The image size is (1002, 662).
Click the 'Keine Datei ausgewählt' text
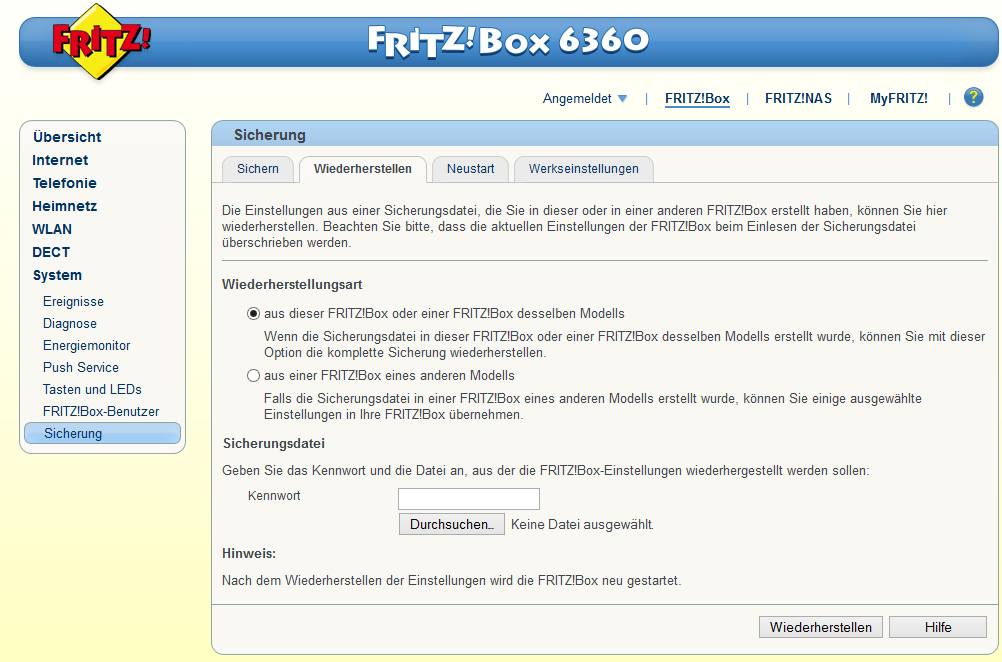[x=582, y=525]
